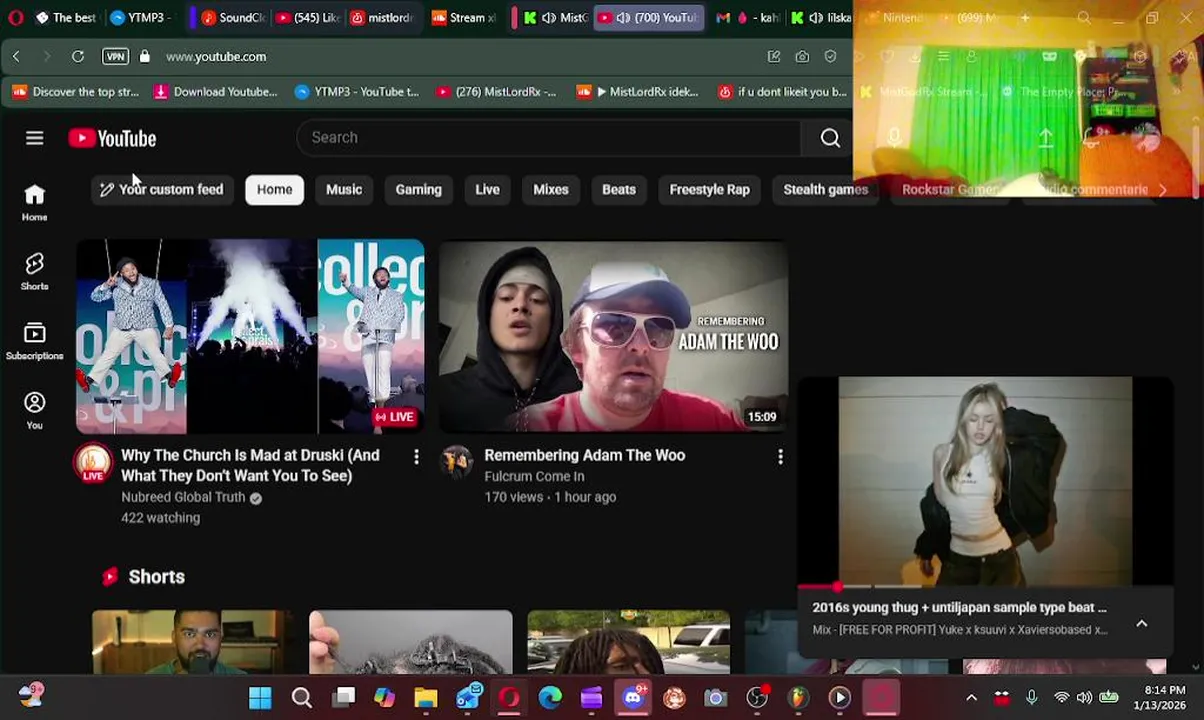Show site info via the lock icon
The image size is (1204, 720).
145,56
